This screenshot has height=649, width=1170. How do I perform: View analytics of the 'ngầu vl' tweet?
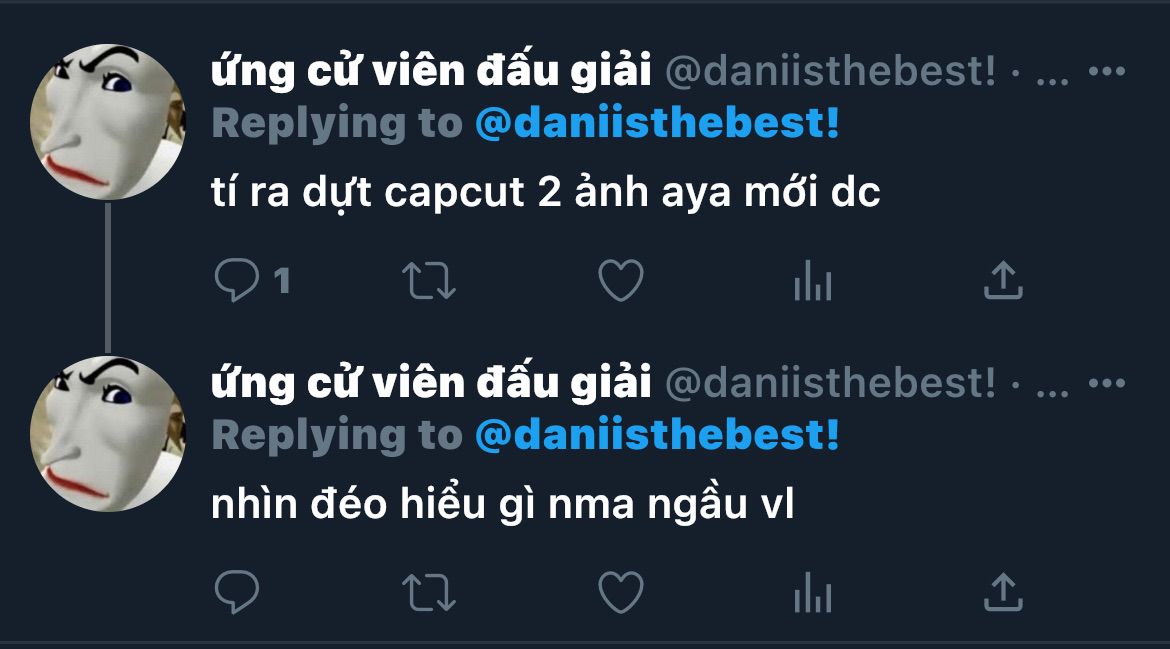pyautogui.click(x=813, y=592)
